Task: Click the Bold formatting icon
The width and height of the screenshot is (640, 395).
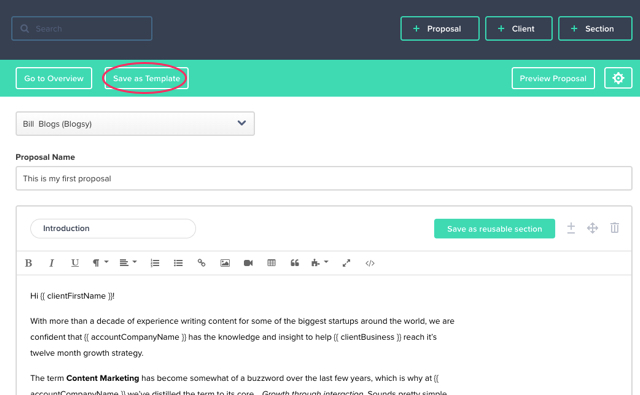Action: [28, 263]
